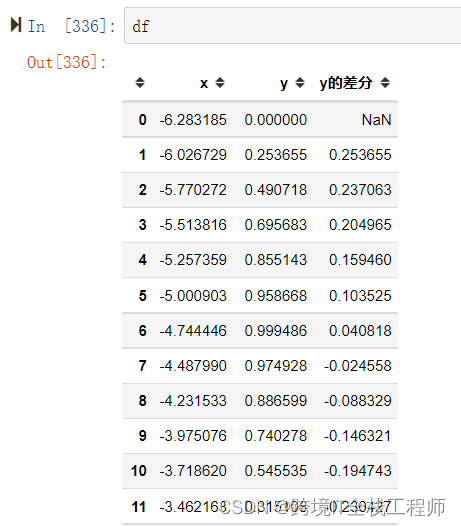Select row index 7
The height and width of the screenshot is (526, 461).
(x=143, y=366)
